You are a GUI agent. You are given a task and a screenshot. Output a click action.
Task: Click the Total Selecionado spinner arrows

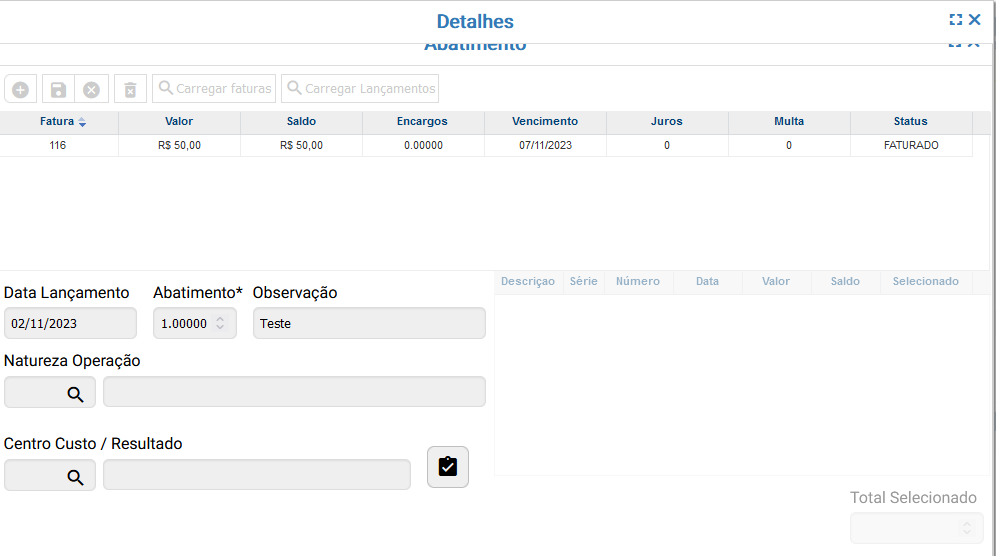[x=966, y=528]
